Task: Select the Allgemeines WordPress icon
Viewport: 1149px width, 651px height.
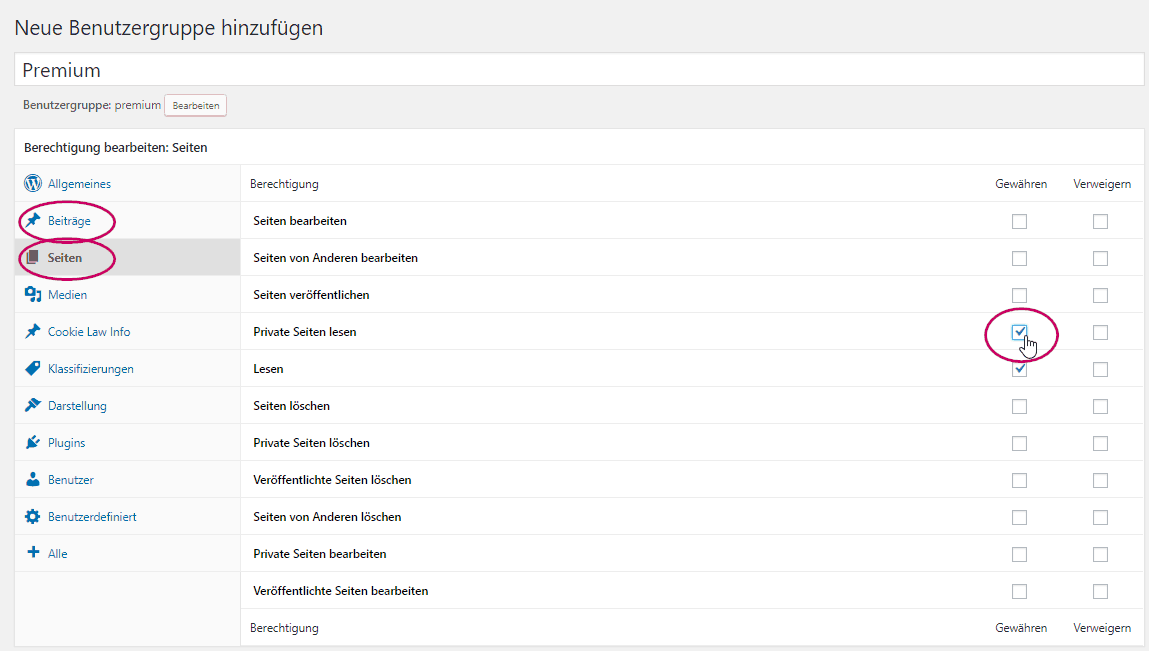Action: [32, 184]
